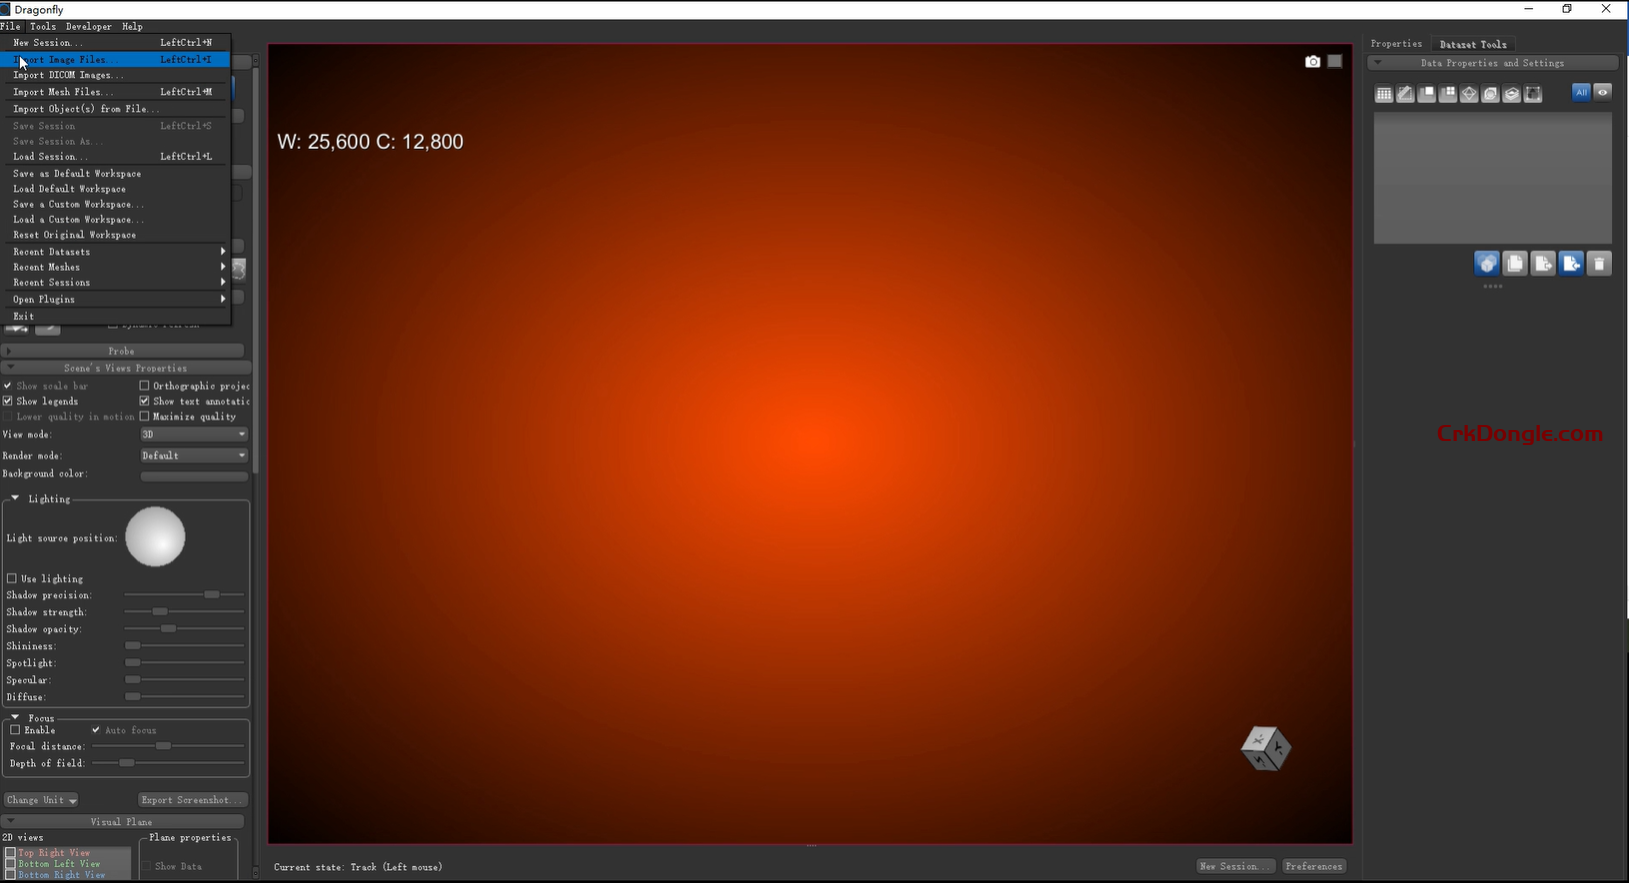Open the Tools menu
The image size is (1629, 883).
click(x=43, y=27)
